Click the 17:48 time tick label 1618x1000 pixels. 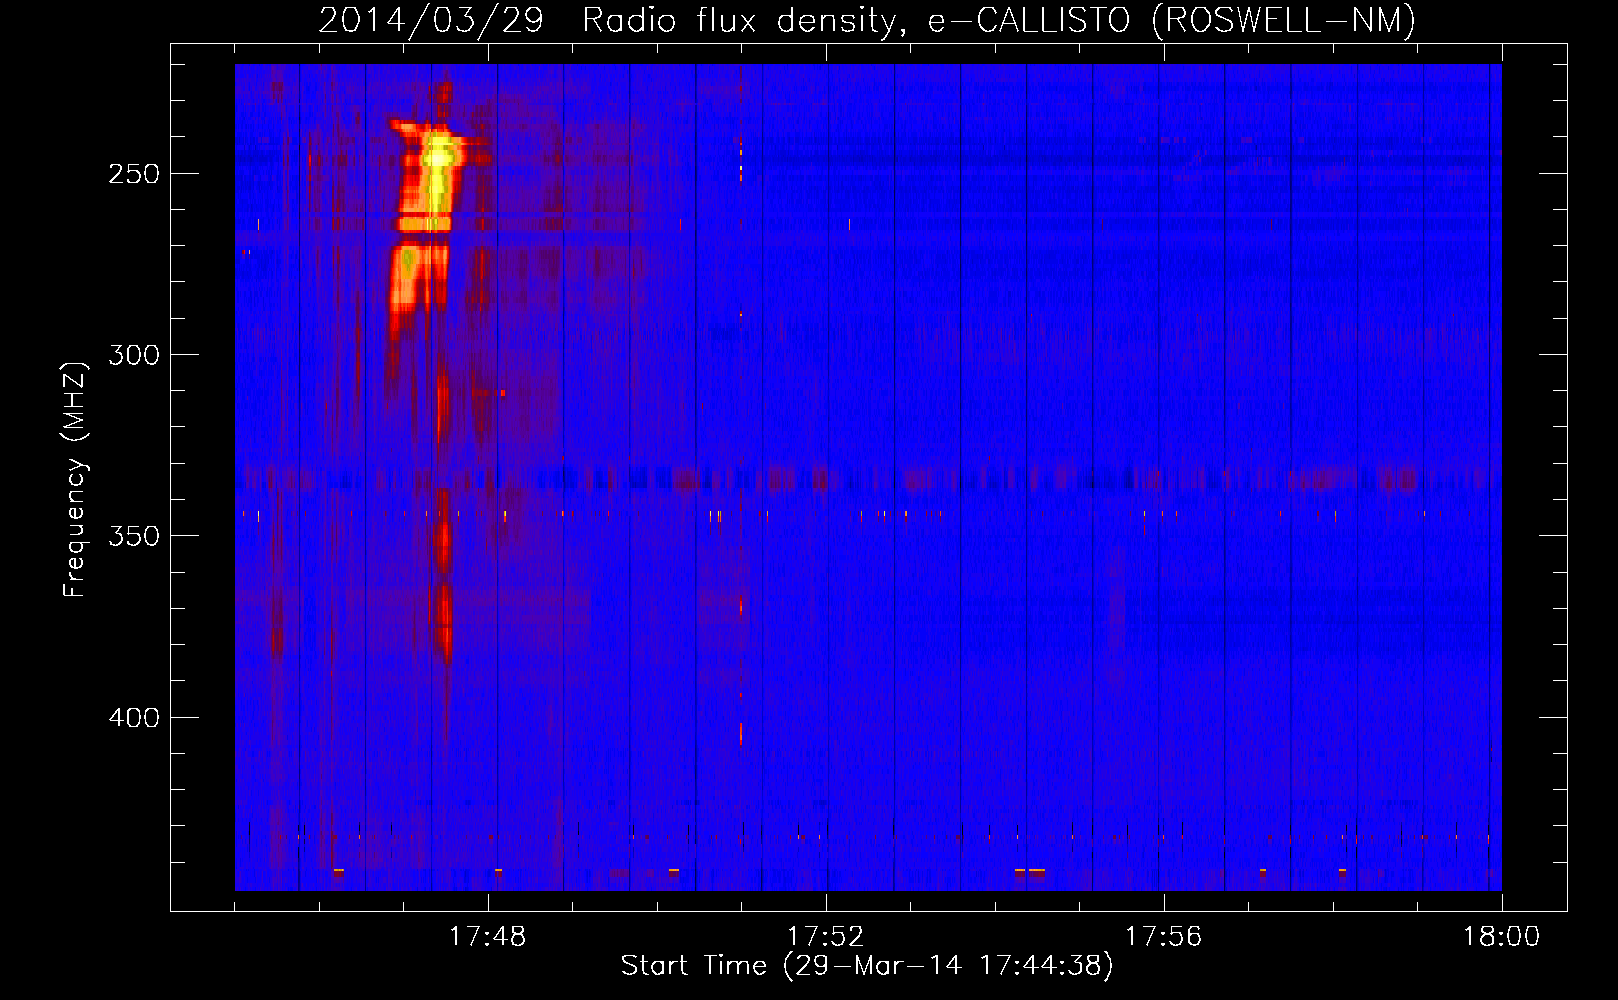click(x=487, y=937)
